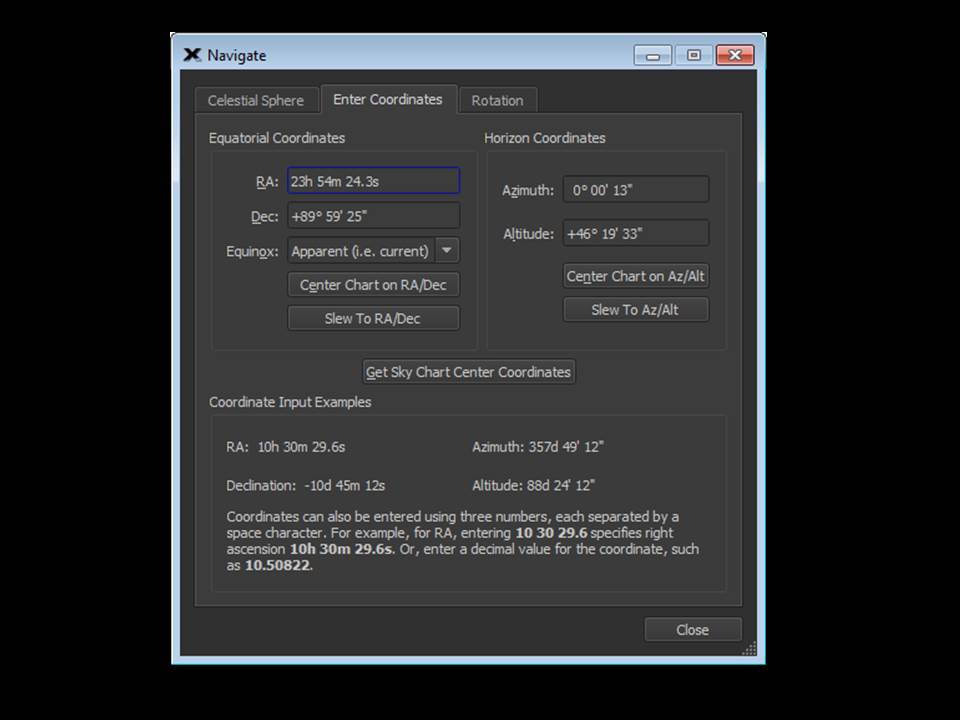
Task: Get Sky Chart Center Coordinates
Action: coord(468,372)
